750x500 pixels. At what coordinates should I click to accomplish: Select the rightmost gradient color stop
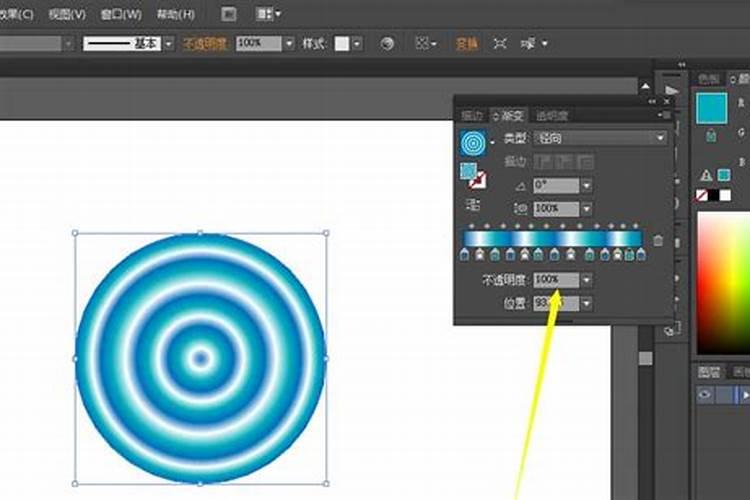[641, 255]
